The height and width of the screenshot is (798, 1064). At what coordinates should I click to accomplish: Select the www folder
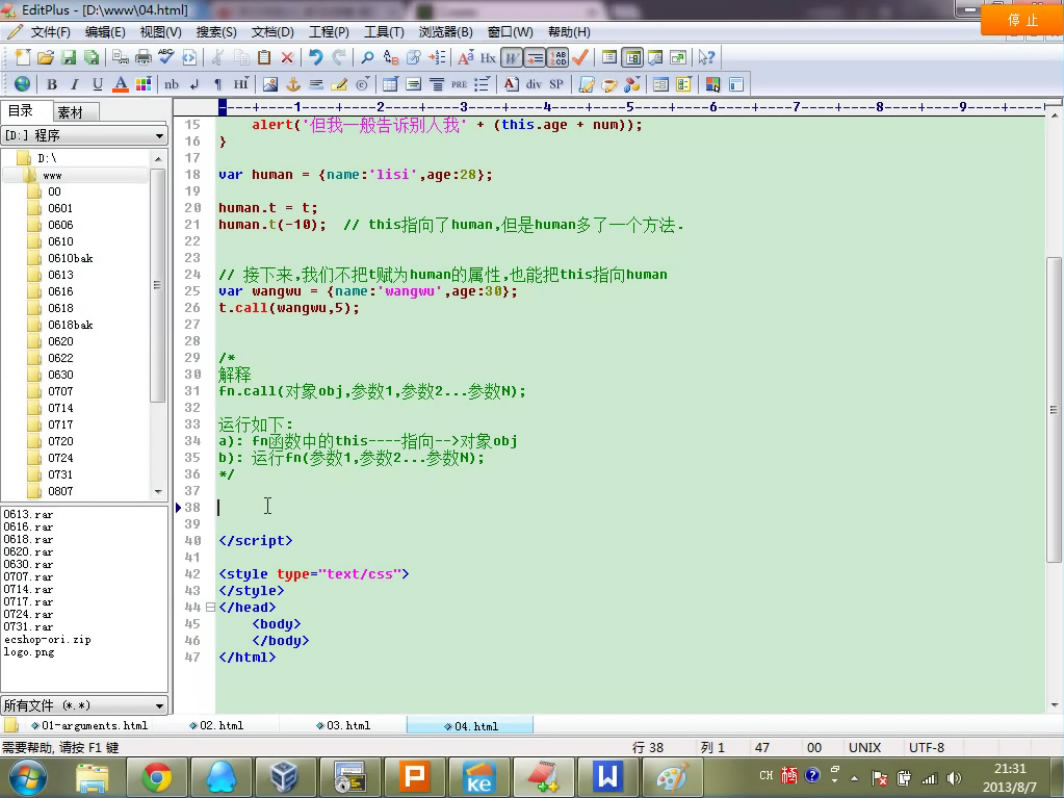[x=52, y=175]
